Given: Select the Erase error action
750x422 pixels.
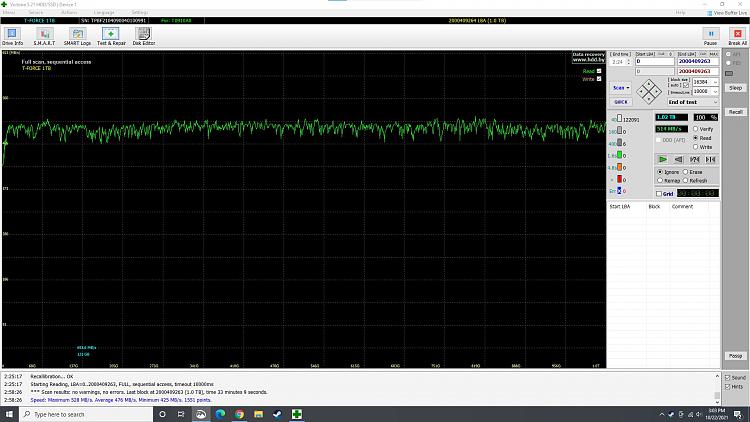Looking at the screenshot, I should click(693, 172).
